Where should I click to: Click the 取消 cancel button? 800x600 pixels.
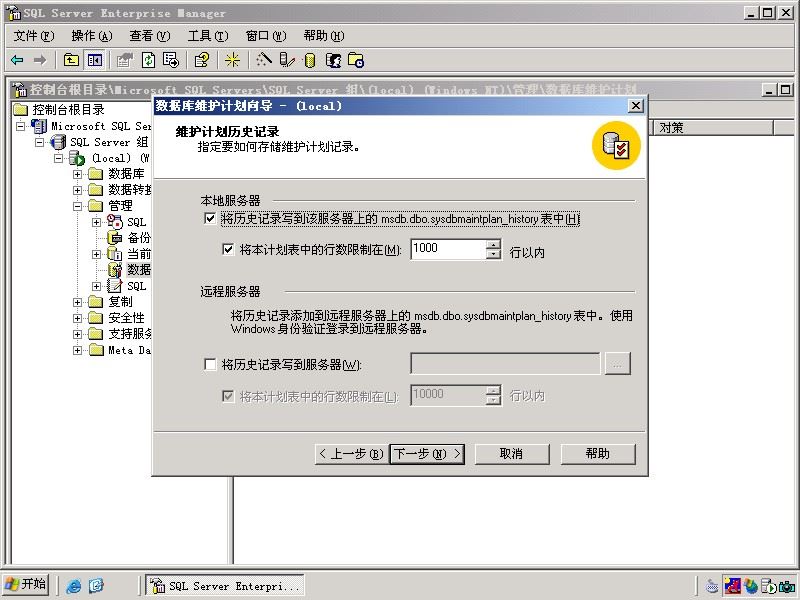[x=512, y=454]
